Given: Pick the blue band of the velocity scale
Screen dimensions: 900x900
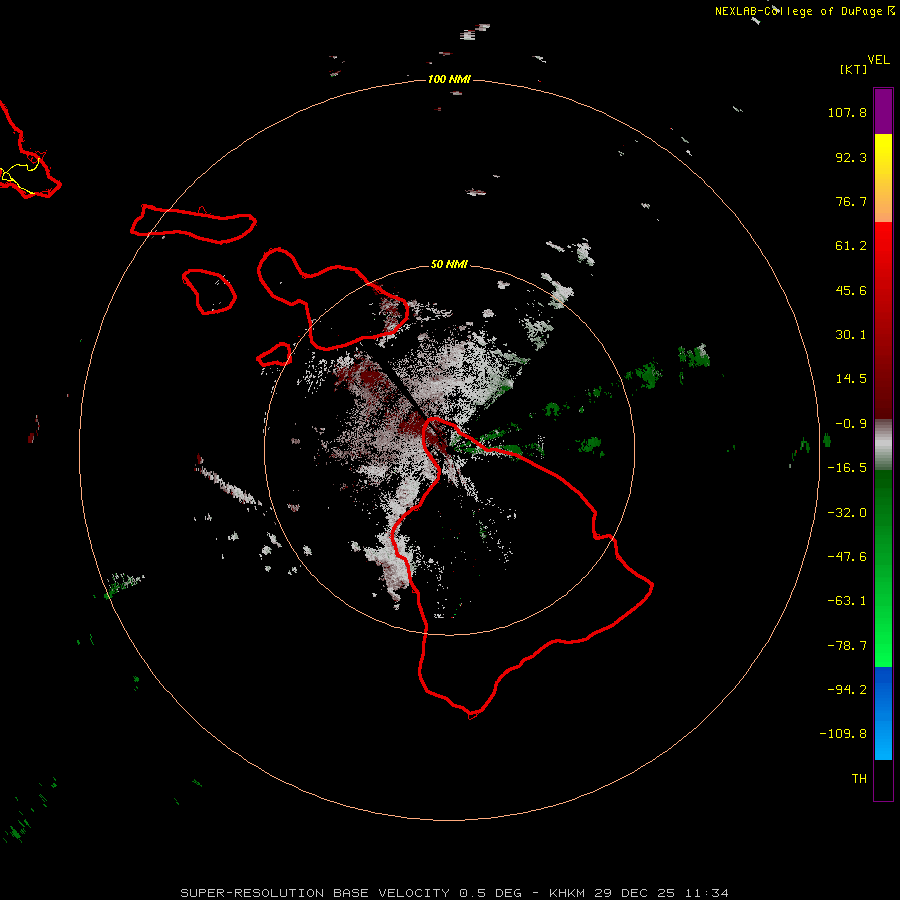Looking at the screenshot, I should (883, 713).
